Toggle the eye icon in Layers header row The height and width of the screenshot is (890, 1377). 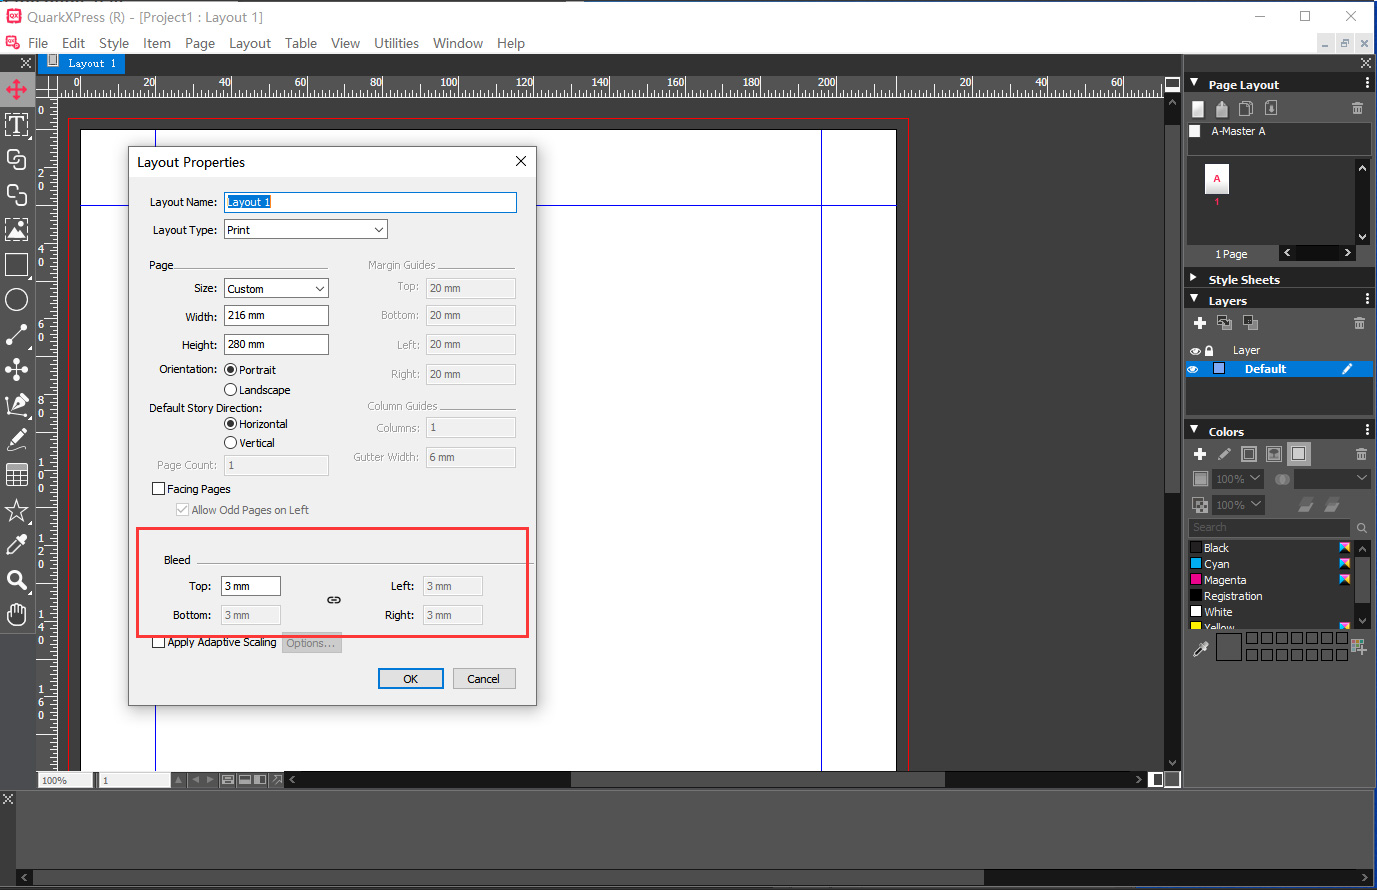[x=1195, y=351]
